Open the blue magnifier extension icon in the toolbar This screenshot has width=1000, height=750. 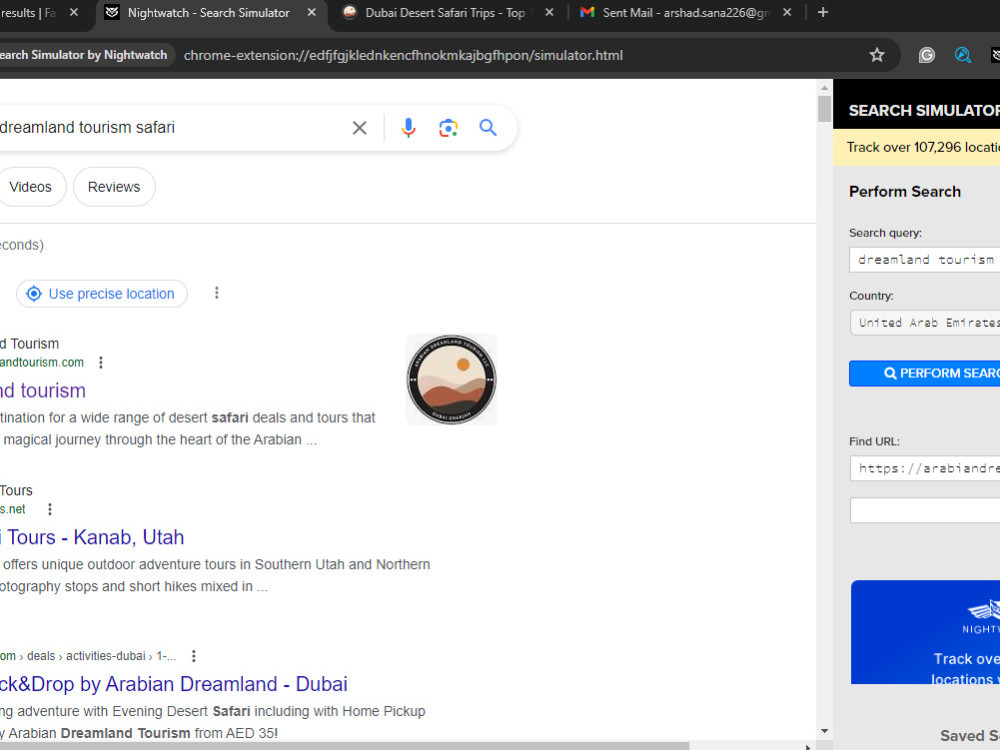tap(962, 55)
